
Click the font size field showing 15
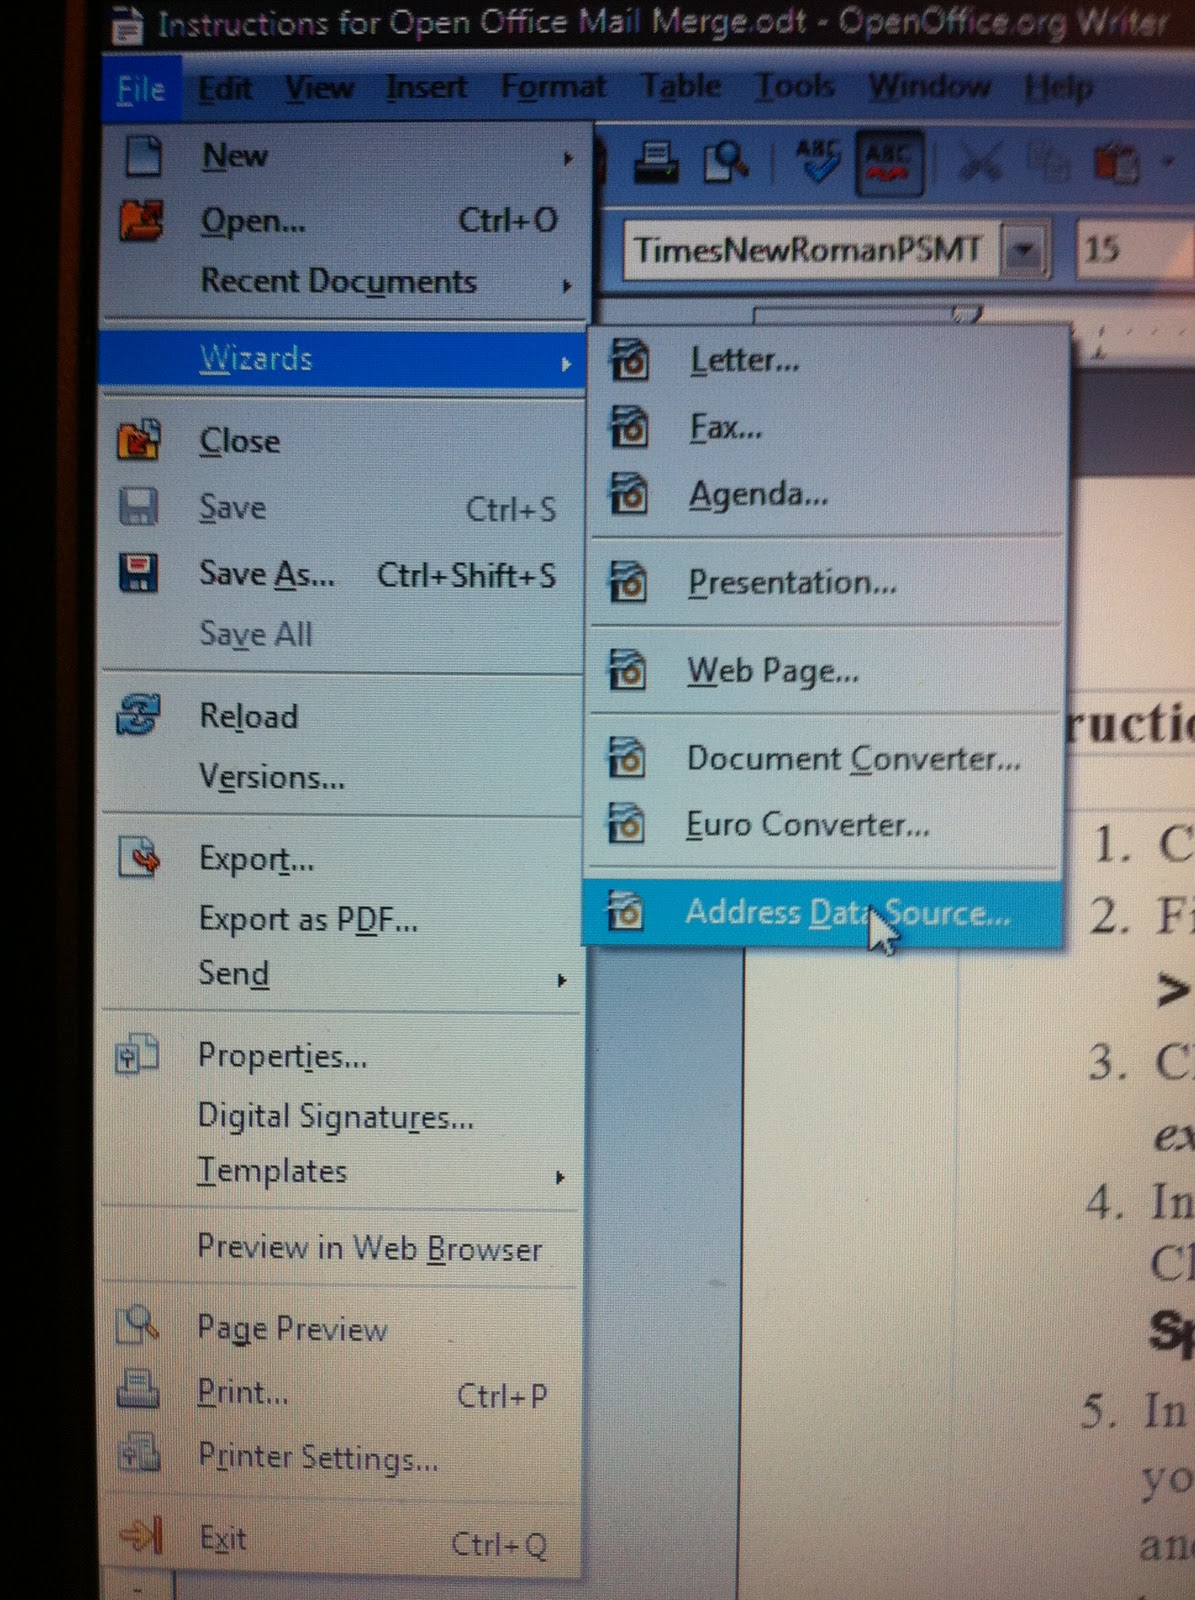point(1135,248)
